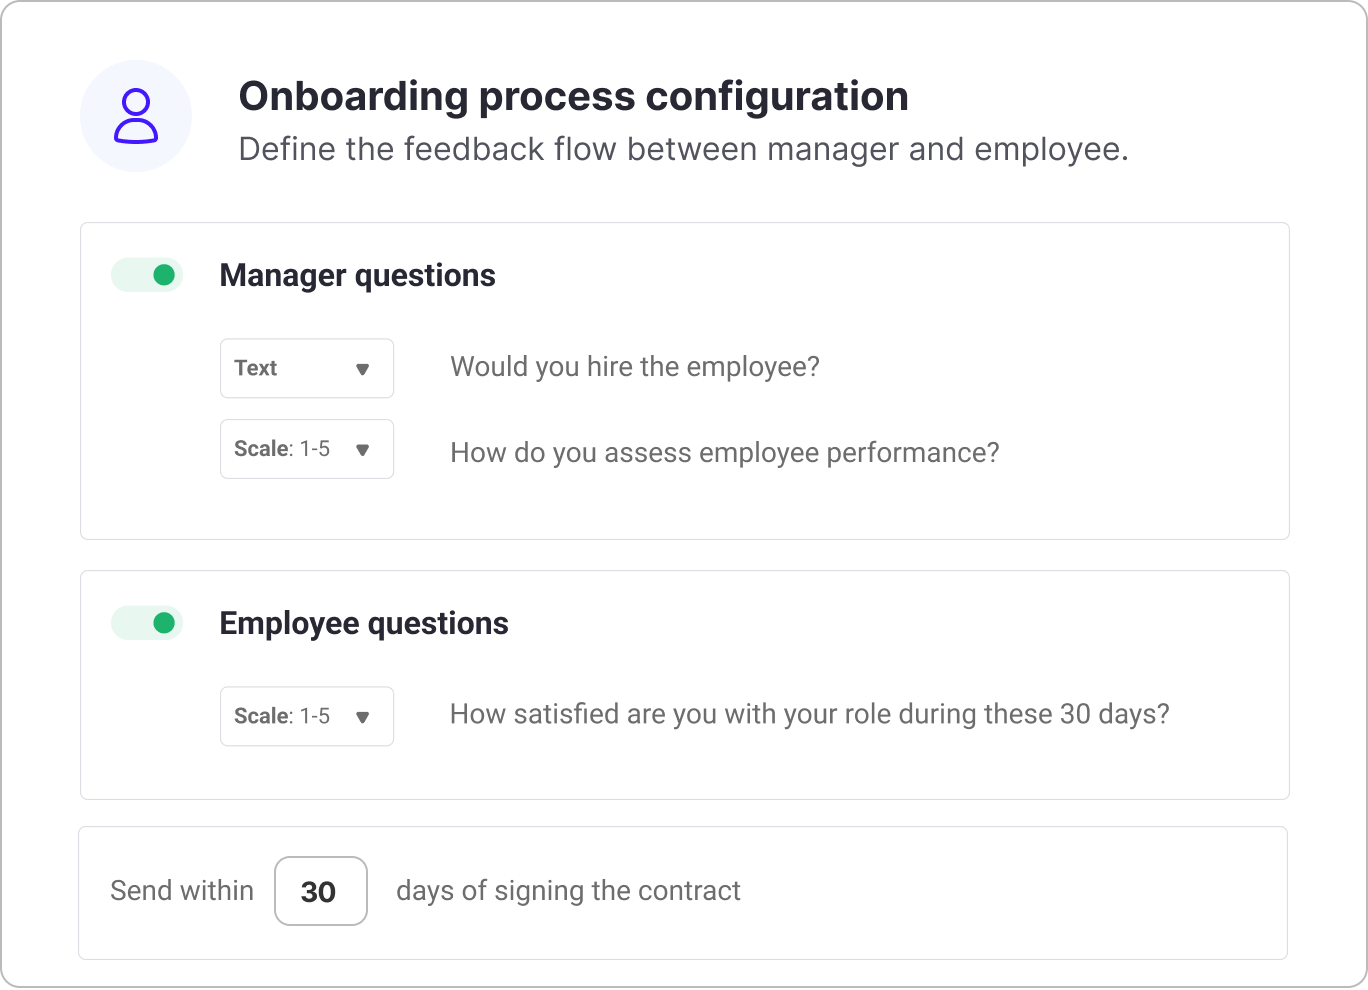The width and height of the screenshot is (1368, 990).
Task: Click the "Send within" label
Action: coord(182,890)
